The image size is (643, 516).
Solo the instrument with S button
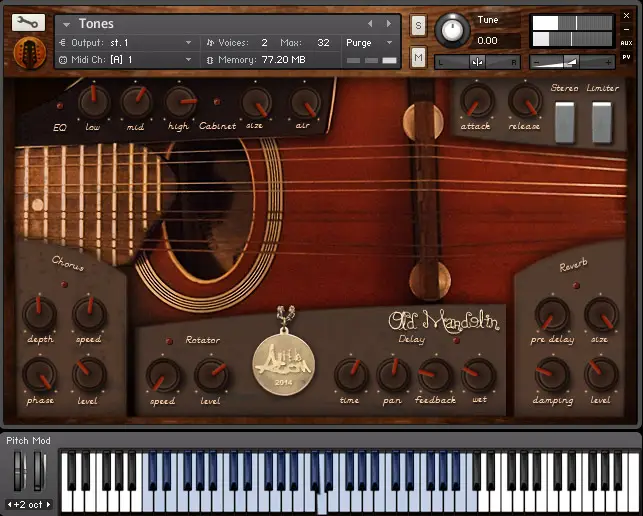tap(418, 25)
